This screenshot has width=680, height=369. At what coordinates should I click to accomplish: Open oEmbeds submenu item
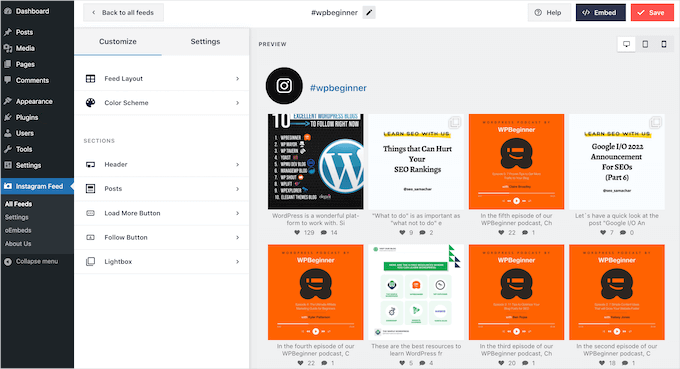(18, 230)
